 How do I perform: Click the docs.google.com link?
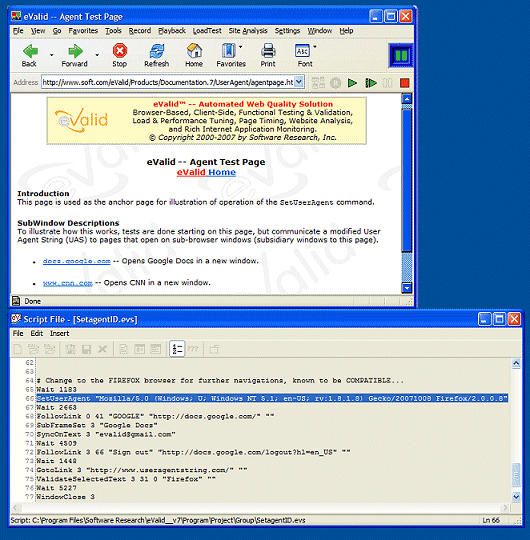point(76,261)
